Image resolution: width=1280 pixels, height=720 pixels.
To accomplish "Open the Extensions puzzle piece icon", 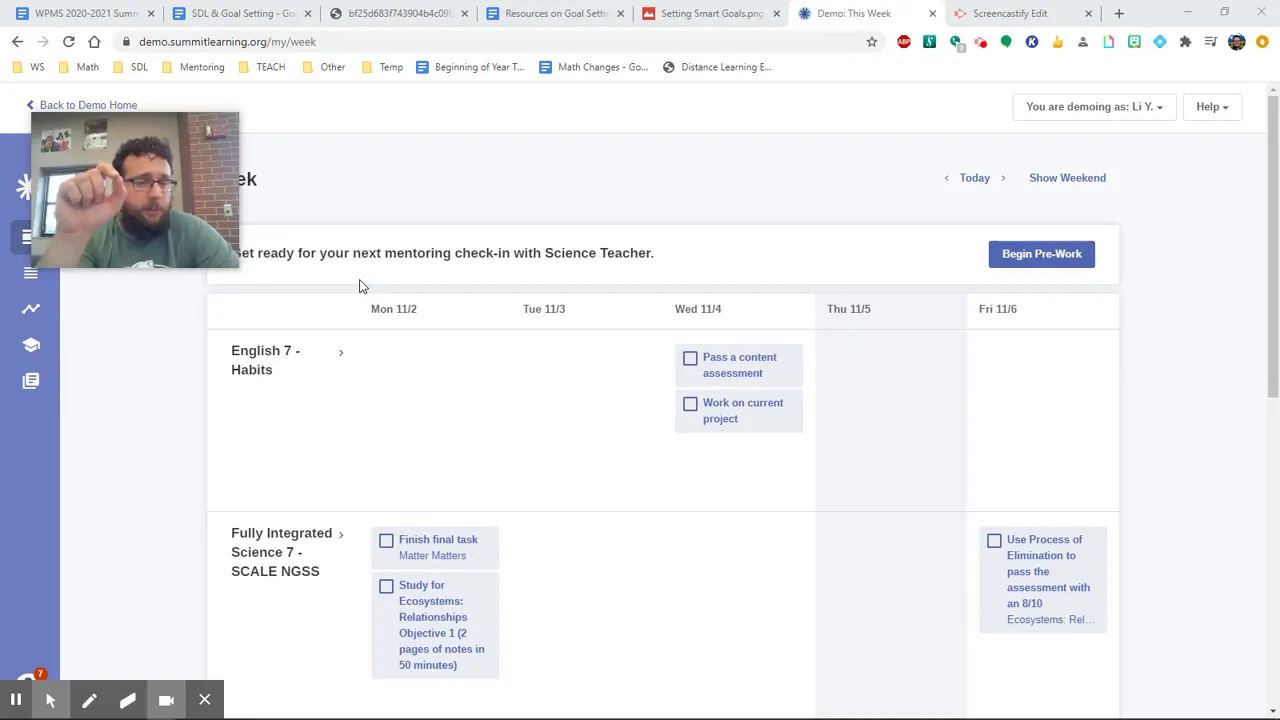I will click(x=1185, y=42).
